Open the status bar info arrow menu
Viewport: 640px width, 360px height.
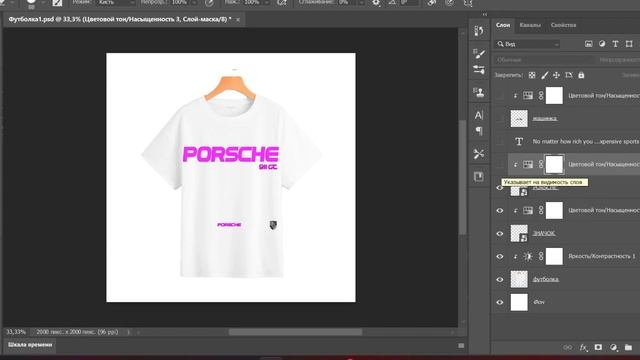pyautogui.click(x=128, y=332)
